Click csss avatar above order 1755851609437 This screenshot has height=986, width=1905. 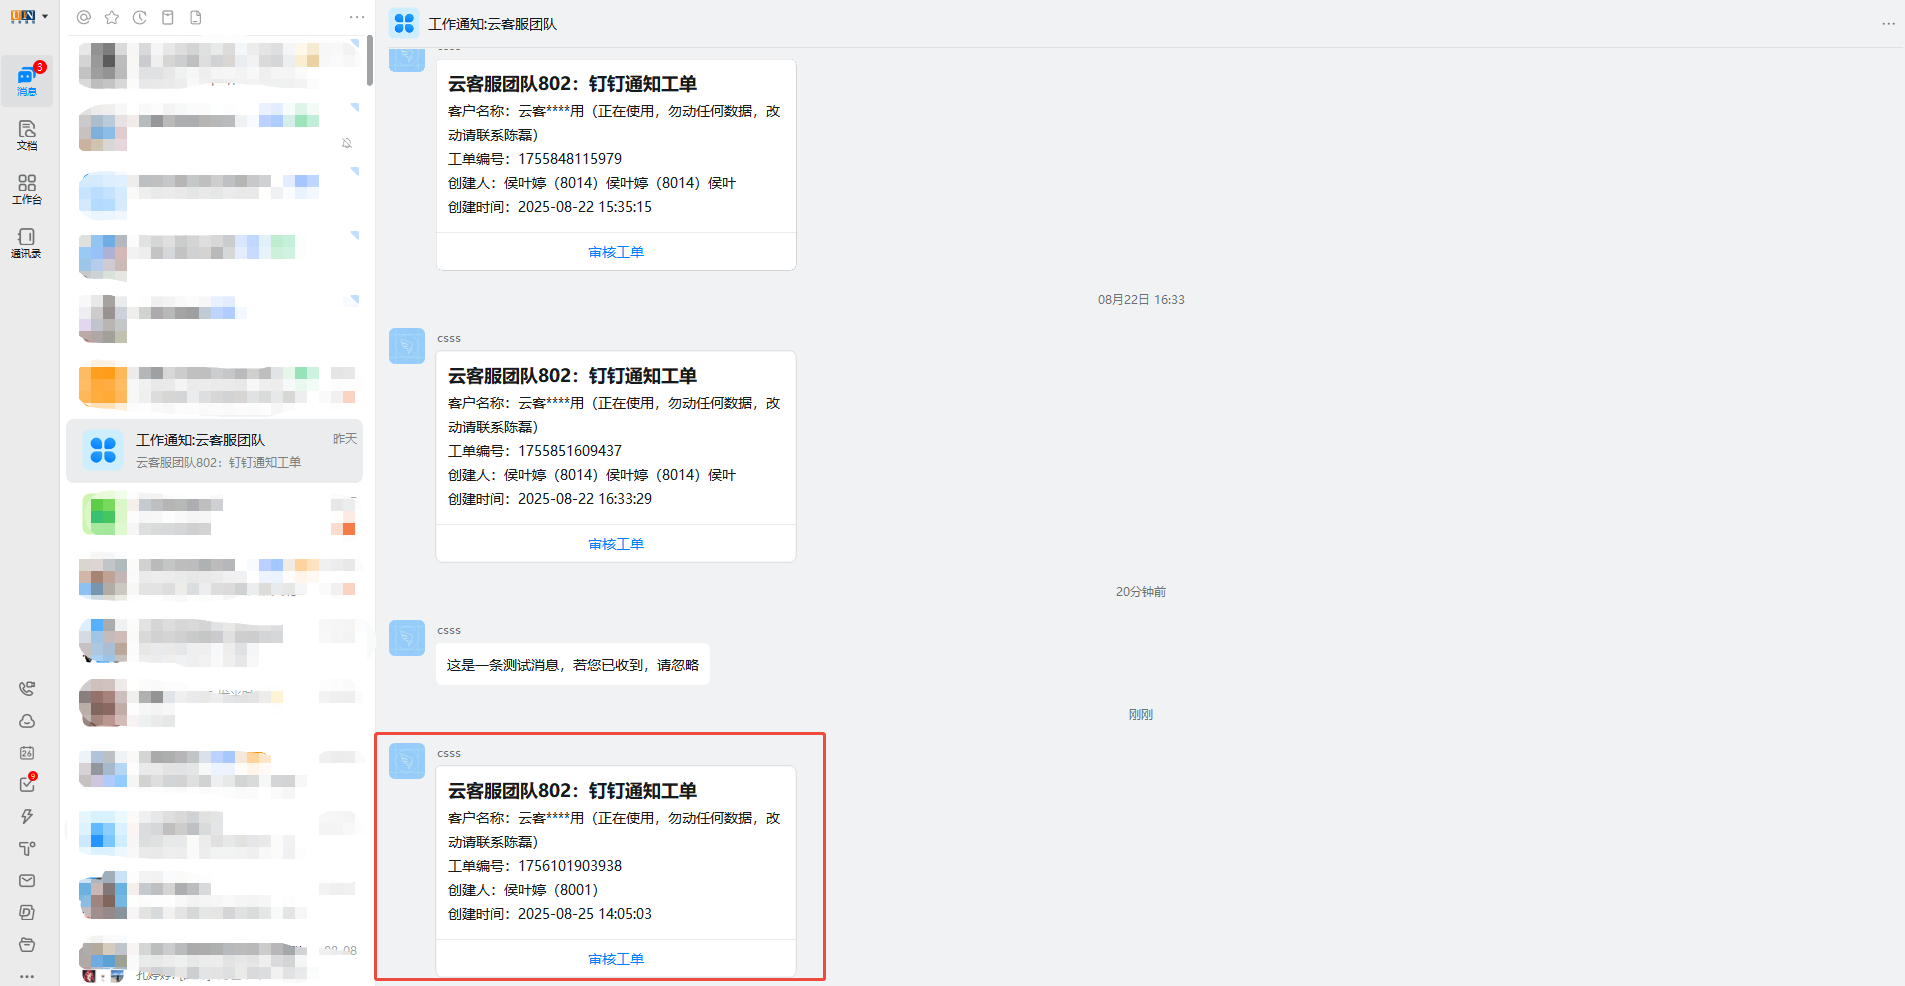pos(407,346)
